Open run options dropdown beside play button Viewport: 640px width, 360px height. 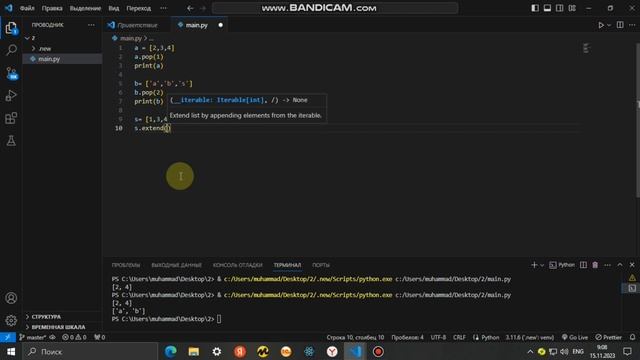pos(609,25)
